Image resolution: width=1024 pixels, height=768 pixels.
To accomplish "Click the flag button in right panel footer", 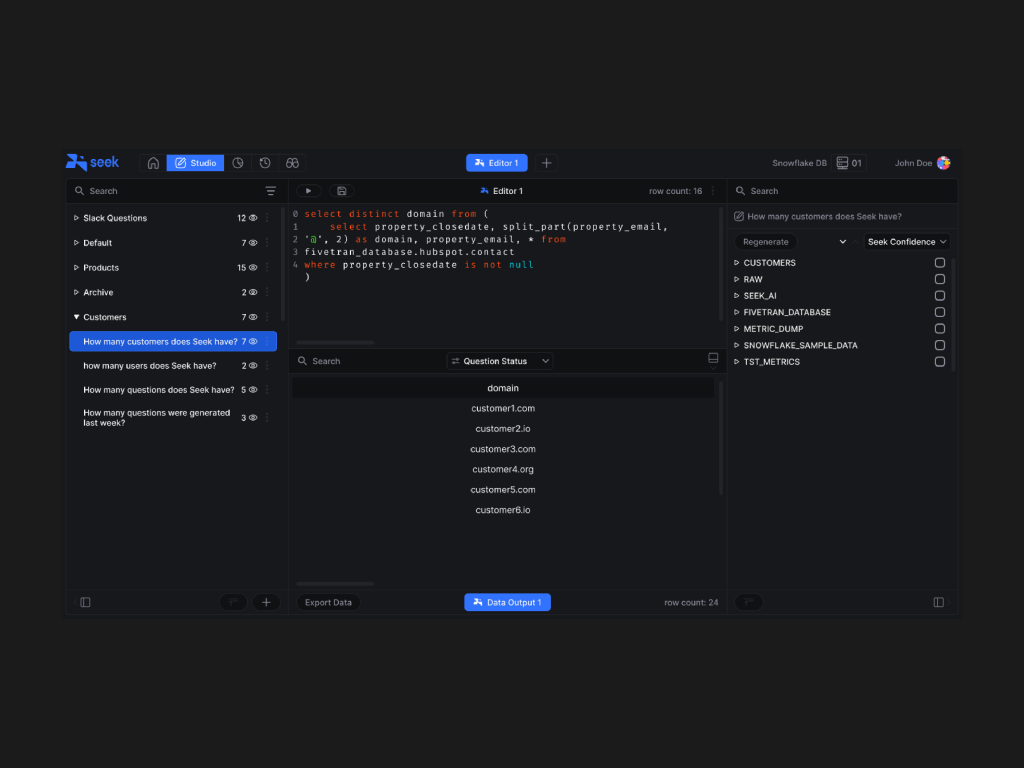I will click(x=749, y=602).
